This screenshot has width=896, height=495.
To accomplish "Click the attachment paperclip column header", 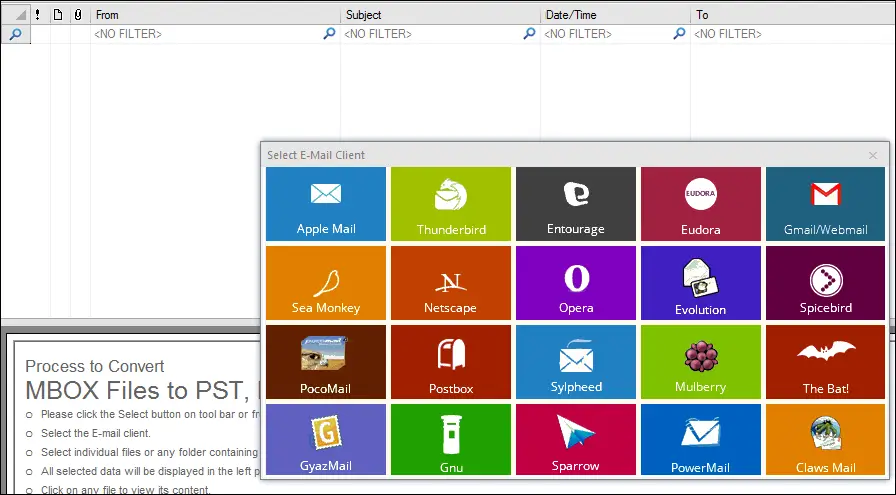I will point(78,15).
